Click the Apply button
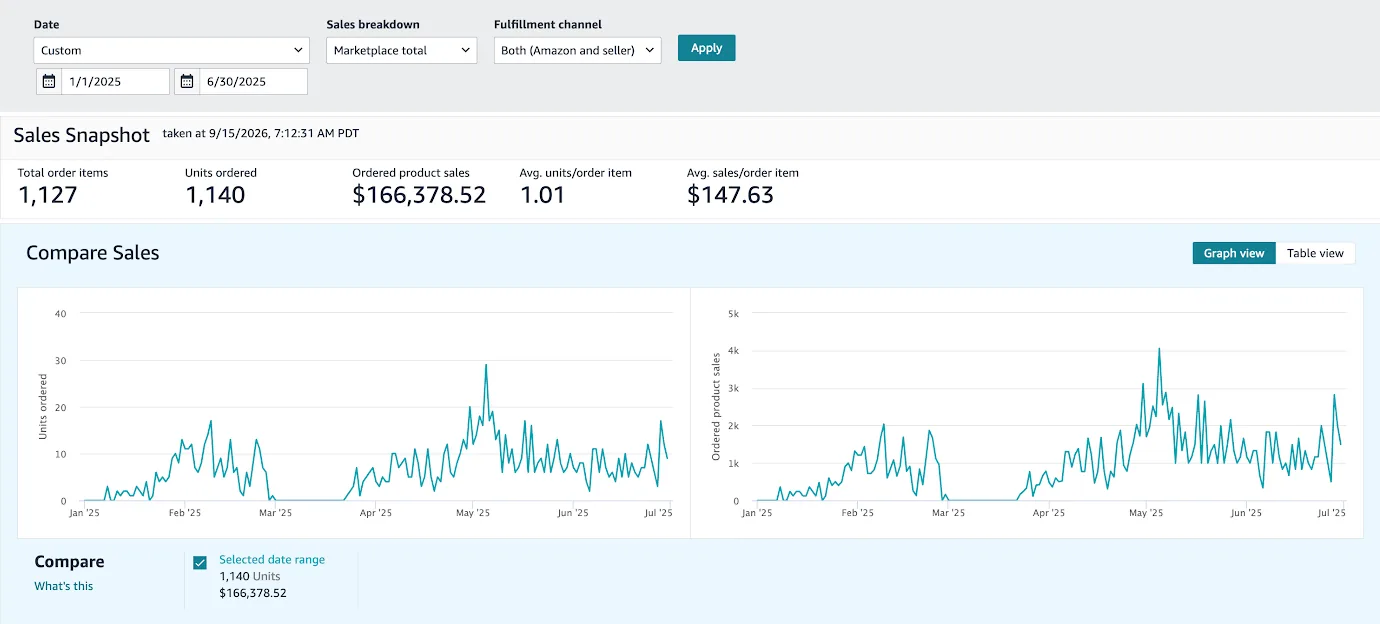Viewport: 1380px width, 624px height. 706,48
